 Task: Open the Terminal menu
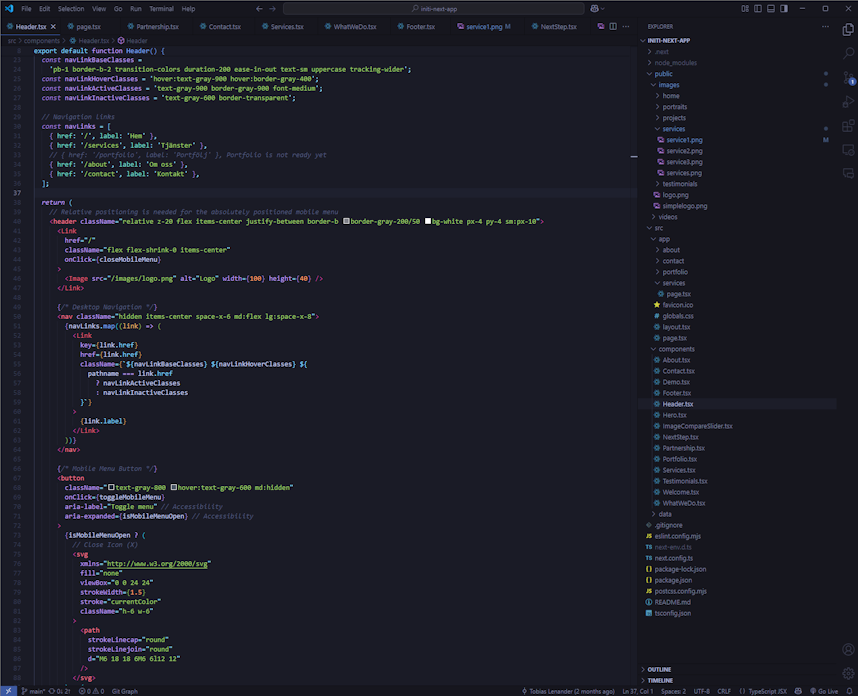pos(161,9)
